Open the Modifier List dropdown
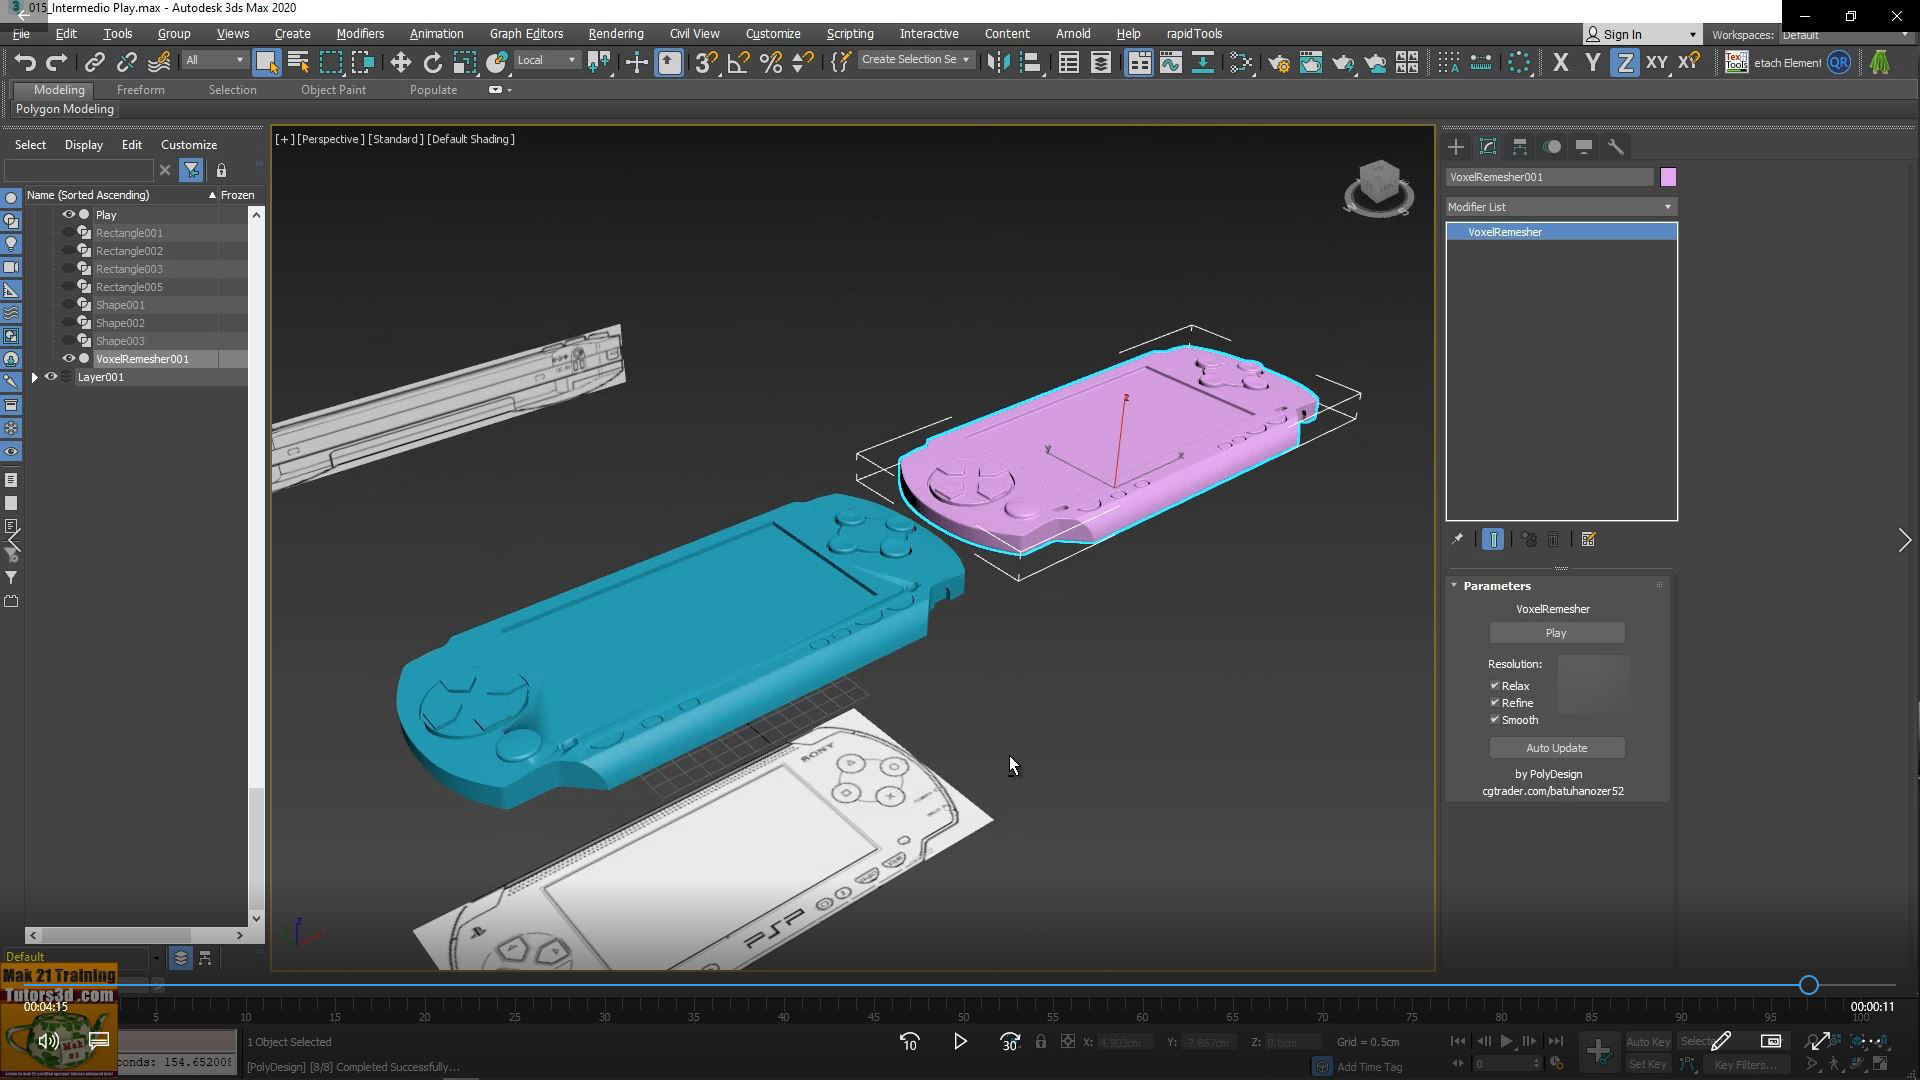 point(1561,207)
